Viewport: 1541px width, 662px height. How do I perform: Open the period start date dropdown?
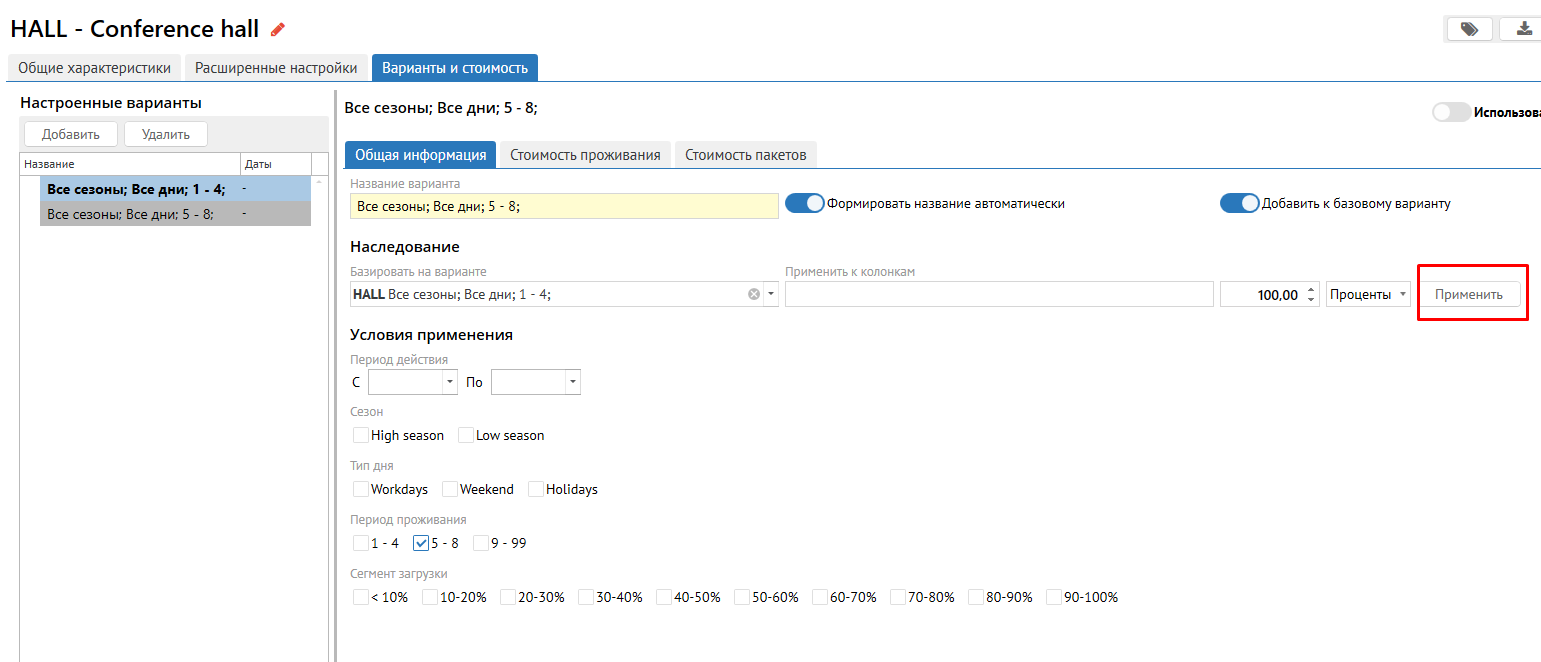click(x=449, y=382)
